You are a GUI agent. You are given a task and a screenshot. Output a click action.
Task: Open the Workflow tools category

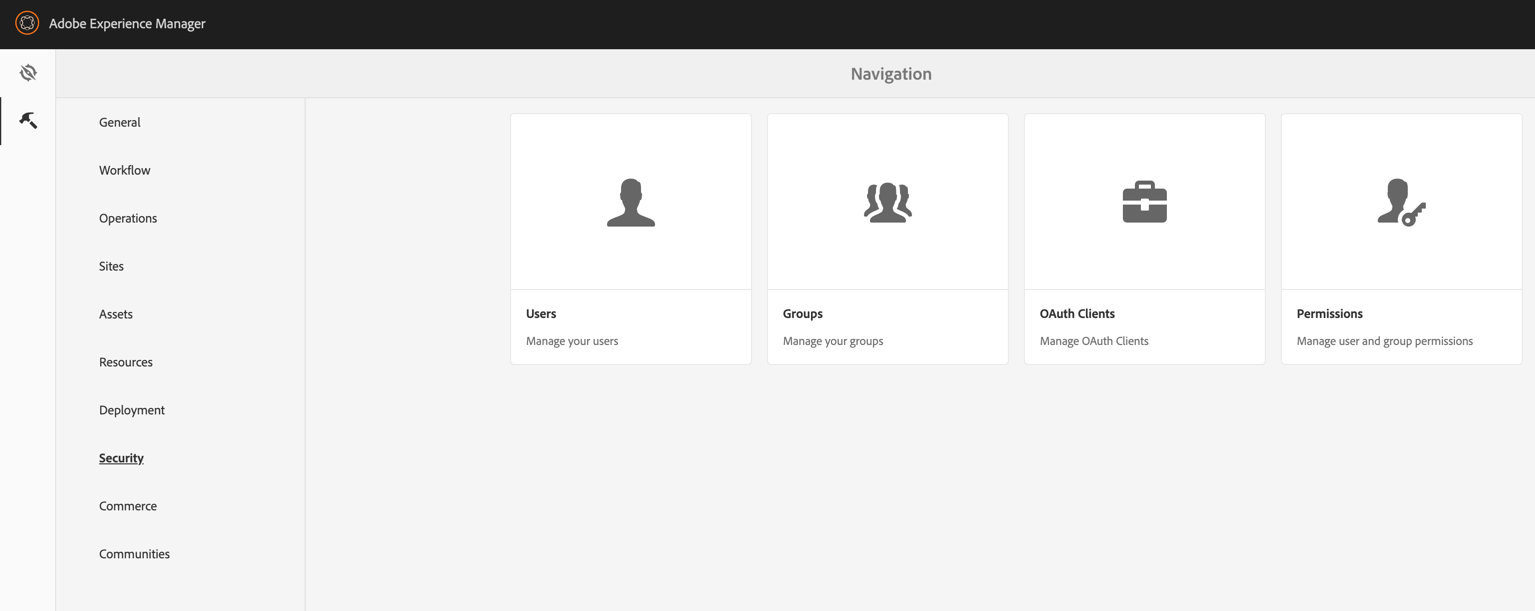125,170
